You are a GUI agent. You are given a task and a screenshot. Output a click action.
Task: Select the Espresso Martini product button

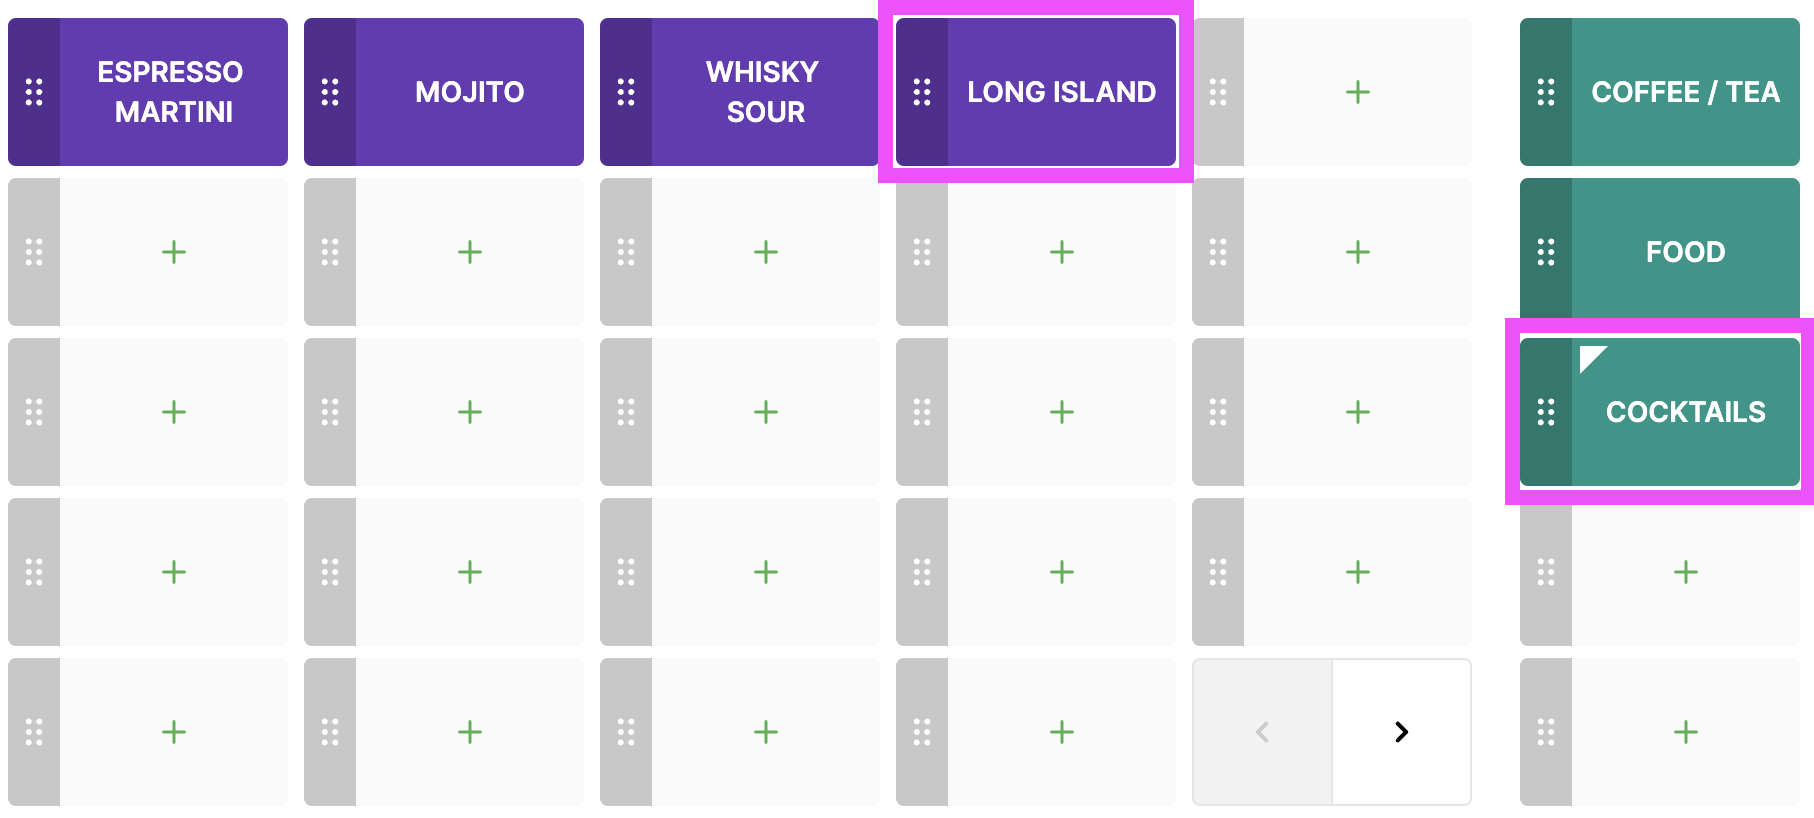point(173,92)
